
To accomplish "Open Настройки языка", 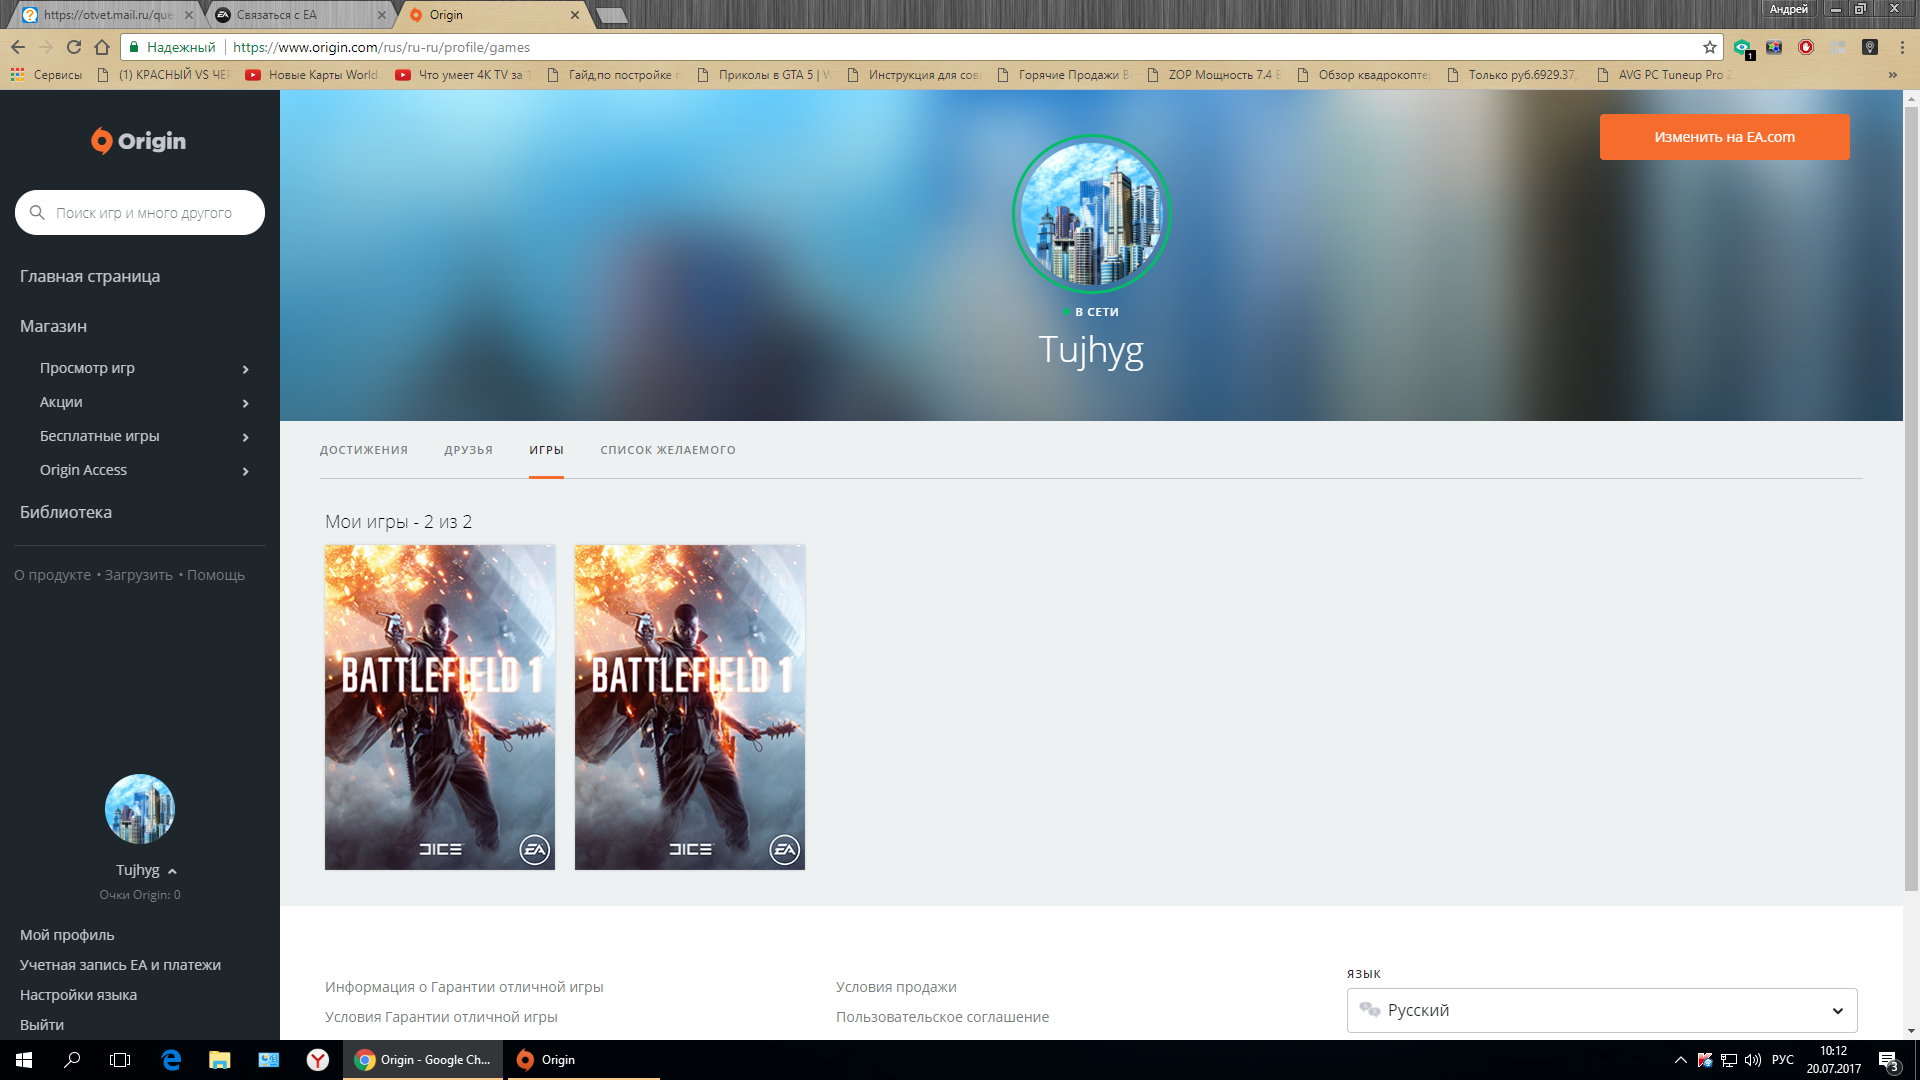I will (78, 995).
